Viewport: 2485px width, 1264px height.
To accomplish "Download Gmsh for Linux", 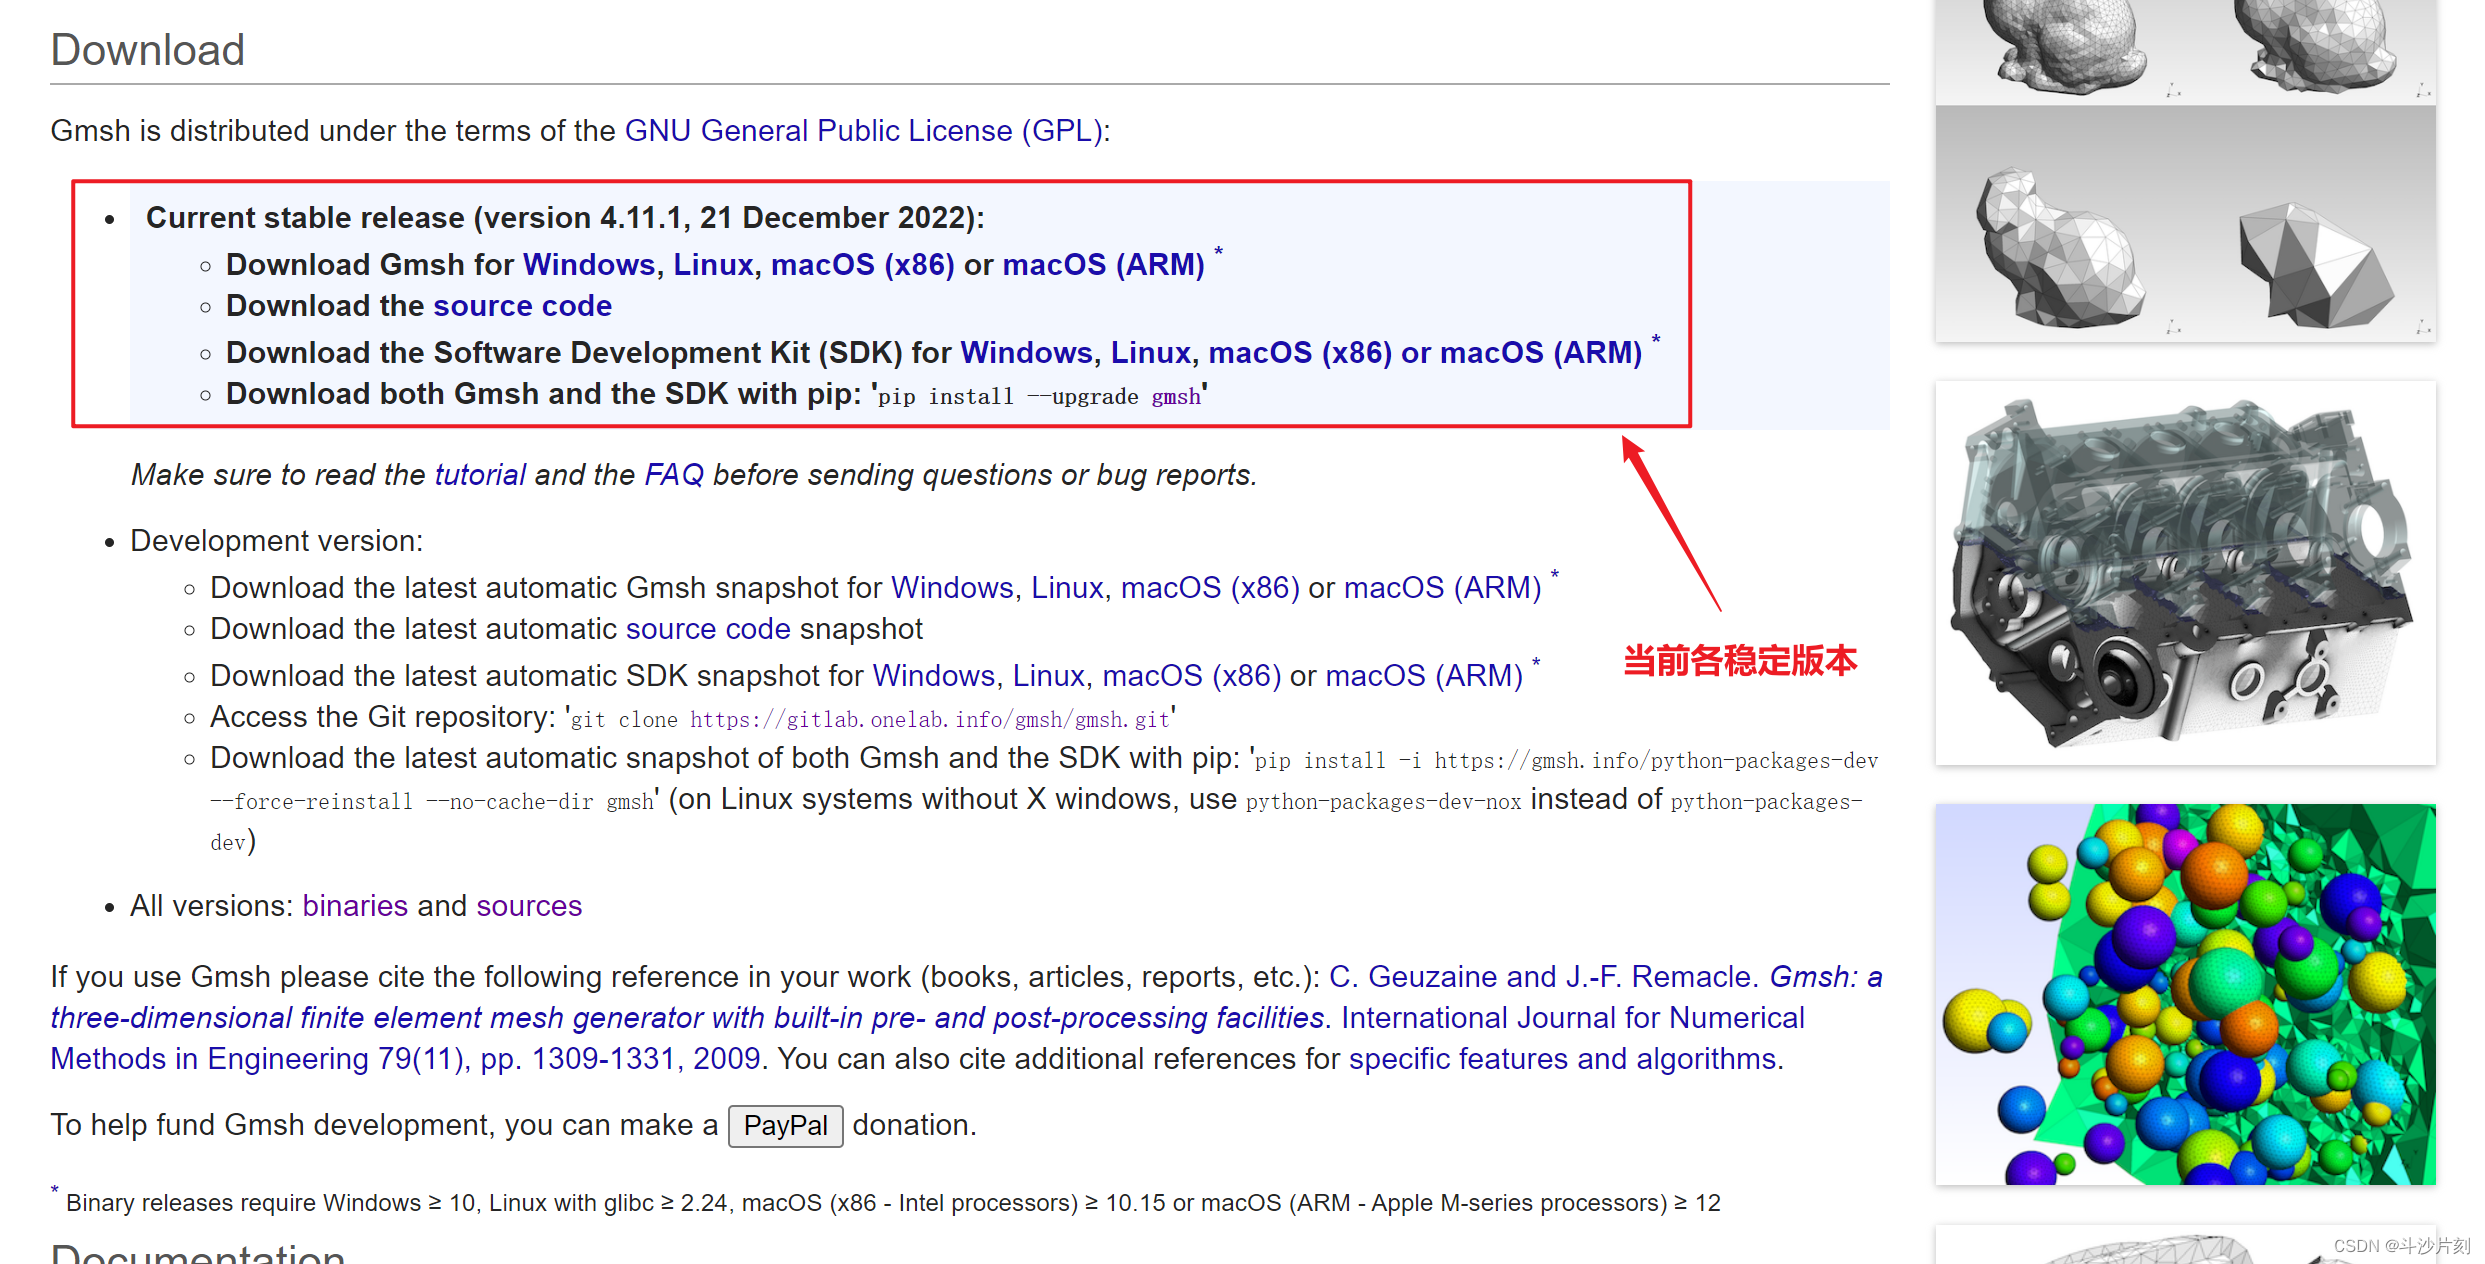I will coord(712,264).
